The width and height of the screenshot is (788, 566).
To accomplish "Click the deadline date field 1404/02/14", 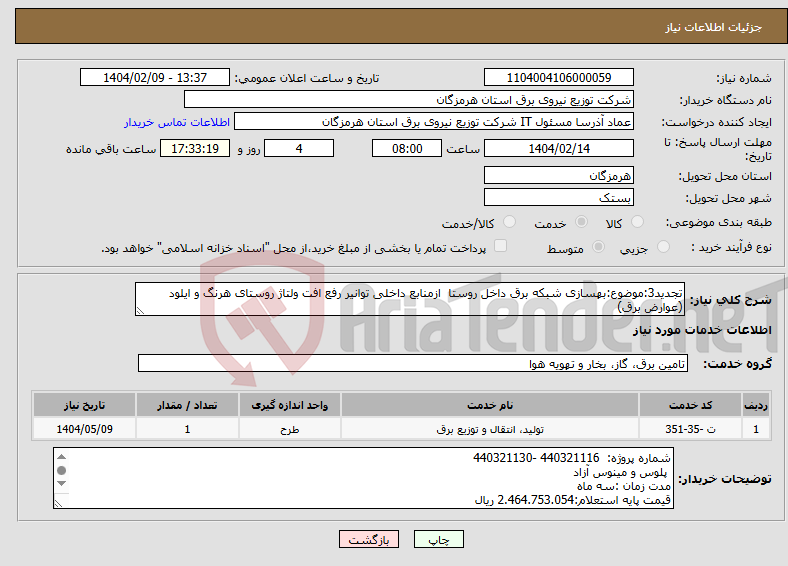I will [x=558, y=149].
